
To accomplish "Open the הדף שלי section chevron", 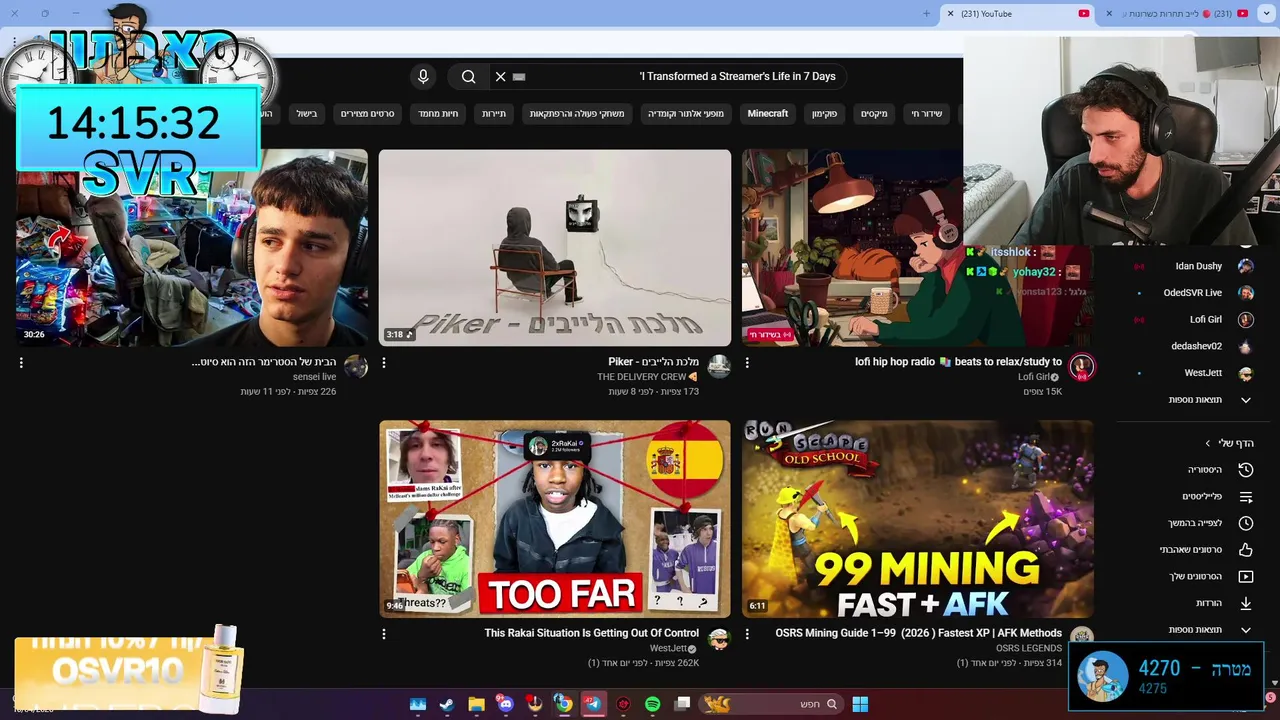I will 1207,443.
